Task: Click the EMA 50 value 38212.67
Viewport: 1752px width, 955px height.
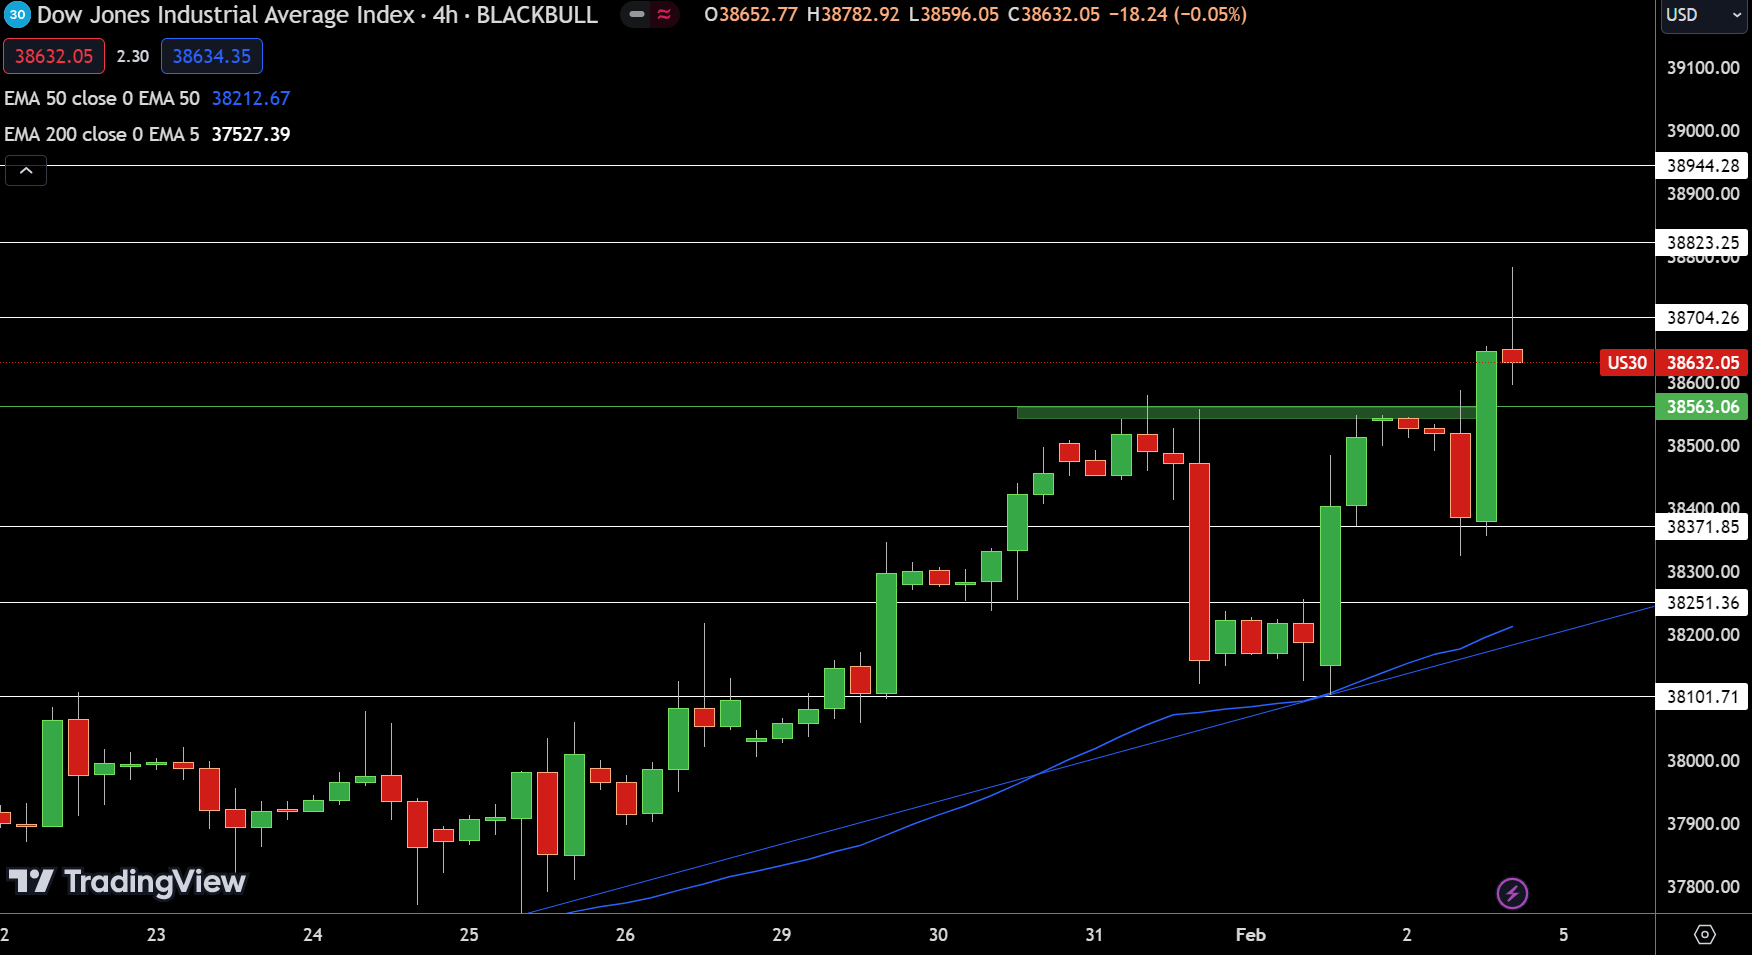Action: pyautogui.click(x=251, y=98)
